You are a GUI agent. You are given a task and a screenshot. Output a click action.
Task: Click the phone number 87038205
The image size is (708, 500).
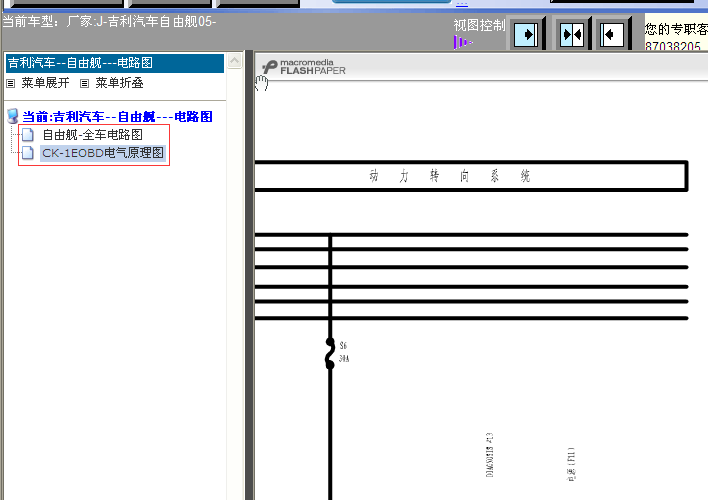pos(672,47)
